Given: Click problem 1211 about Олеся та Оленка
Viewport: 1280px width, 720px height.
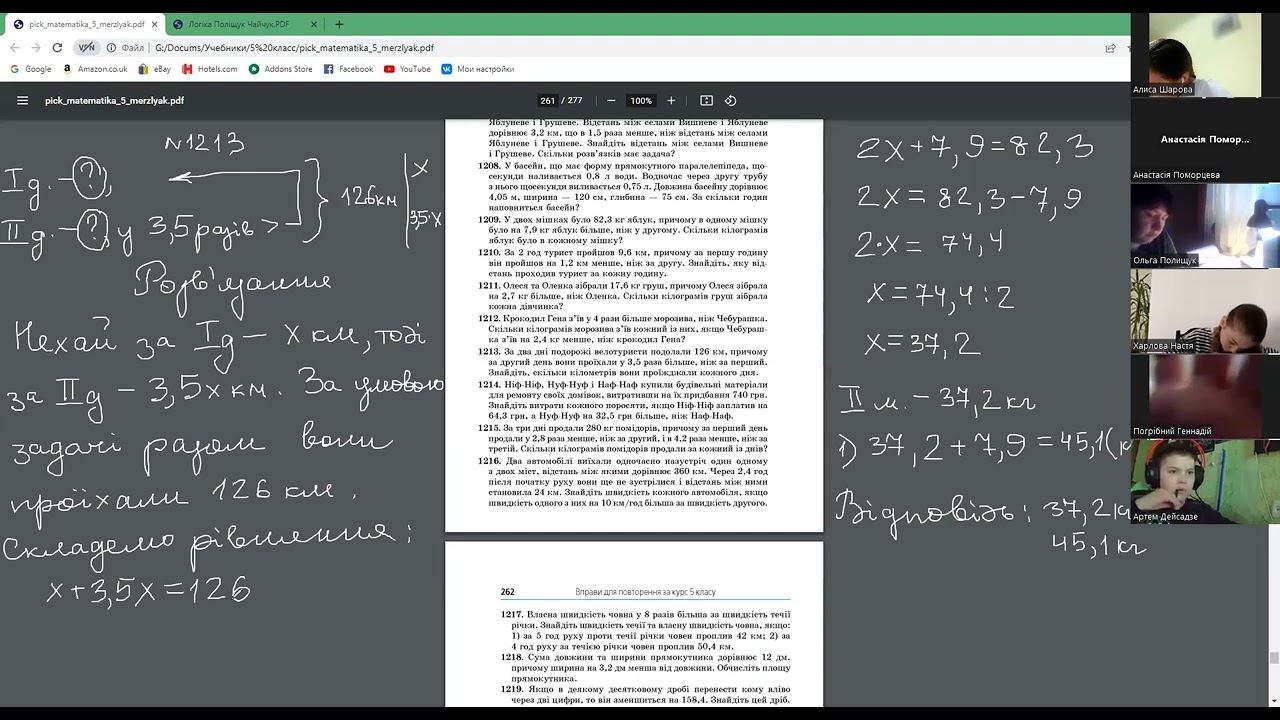Looking at the screenshot, I should point(623,296).
